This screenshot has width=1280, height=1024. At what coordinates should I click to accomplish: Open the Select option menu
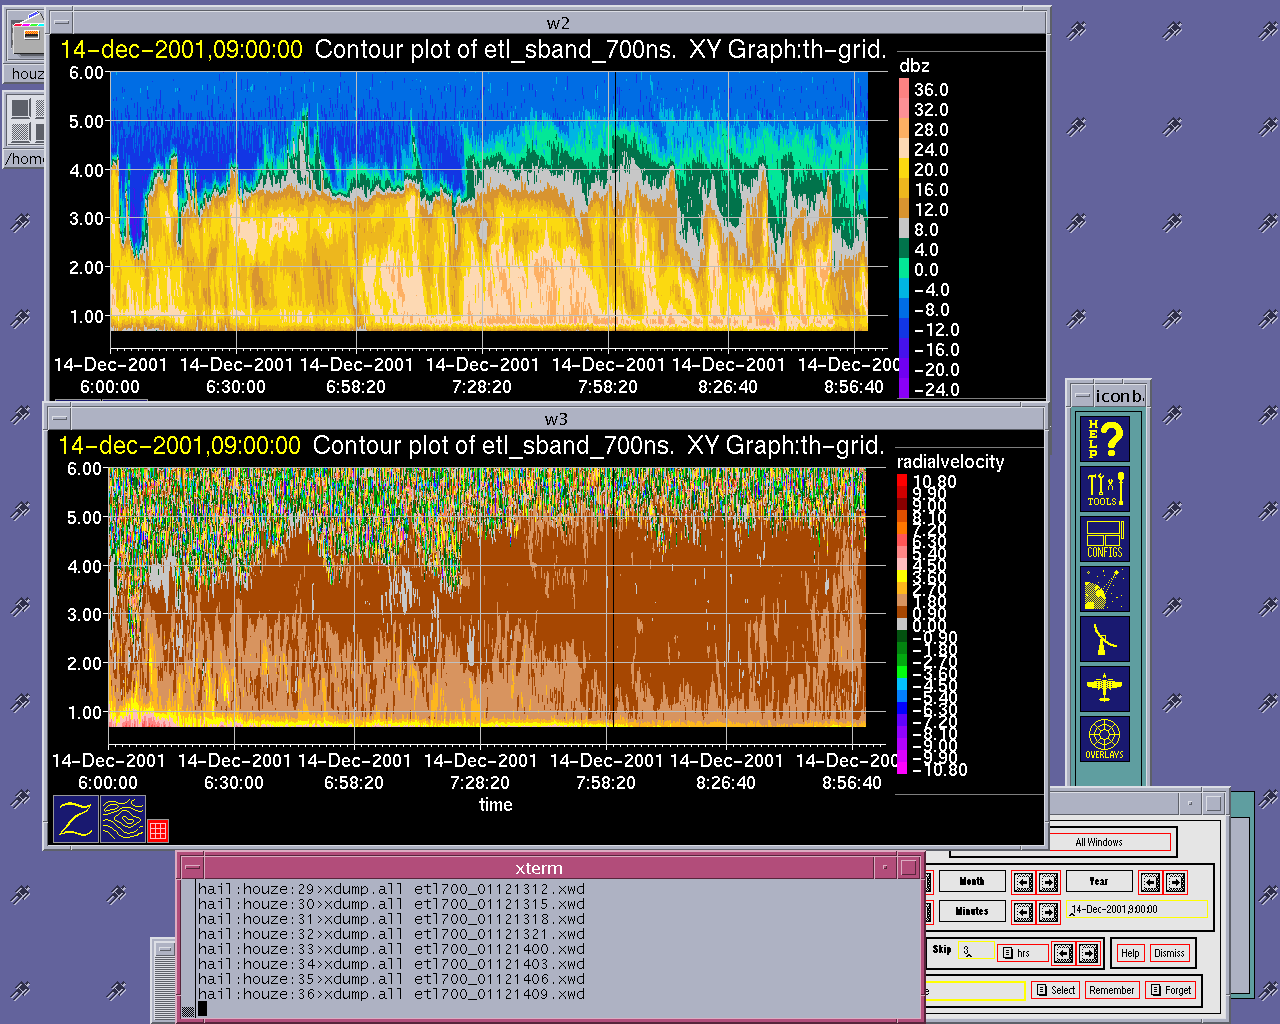click(1056, 990)
